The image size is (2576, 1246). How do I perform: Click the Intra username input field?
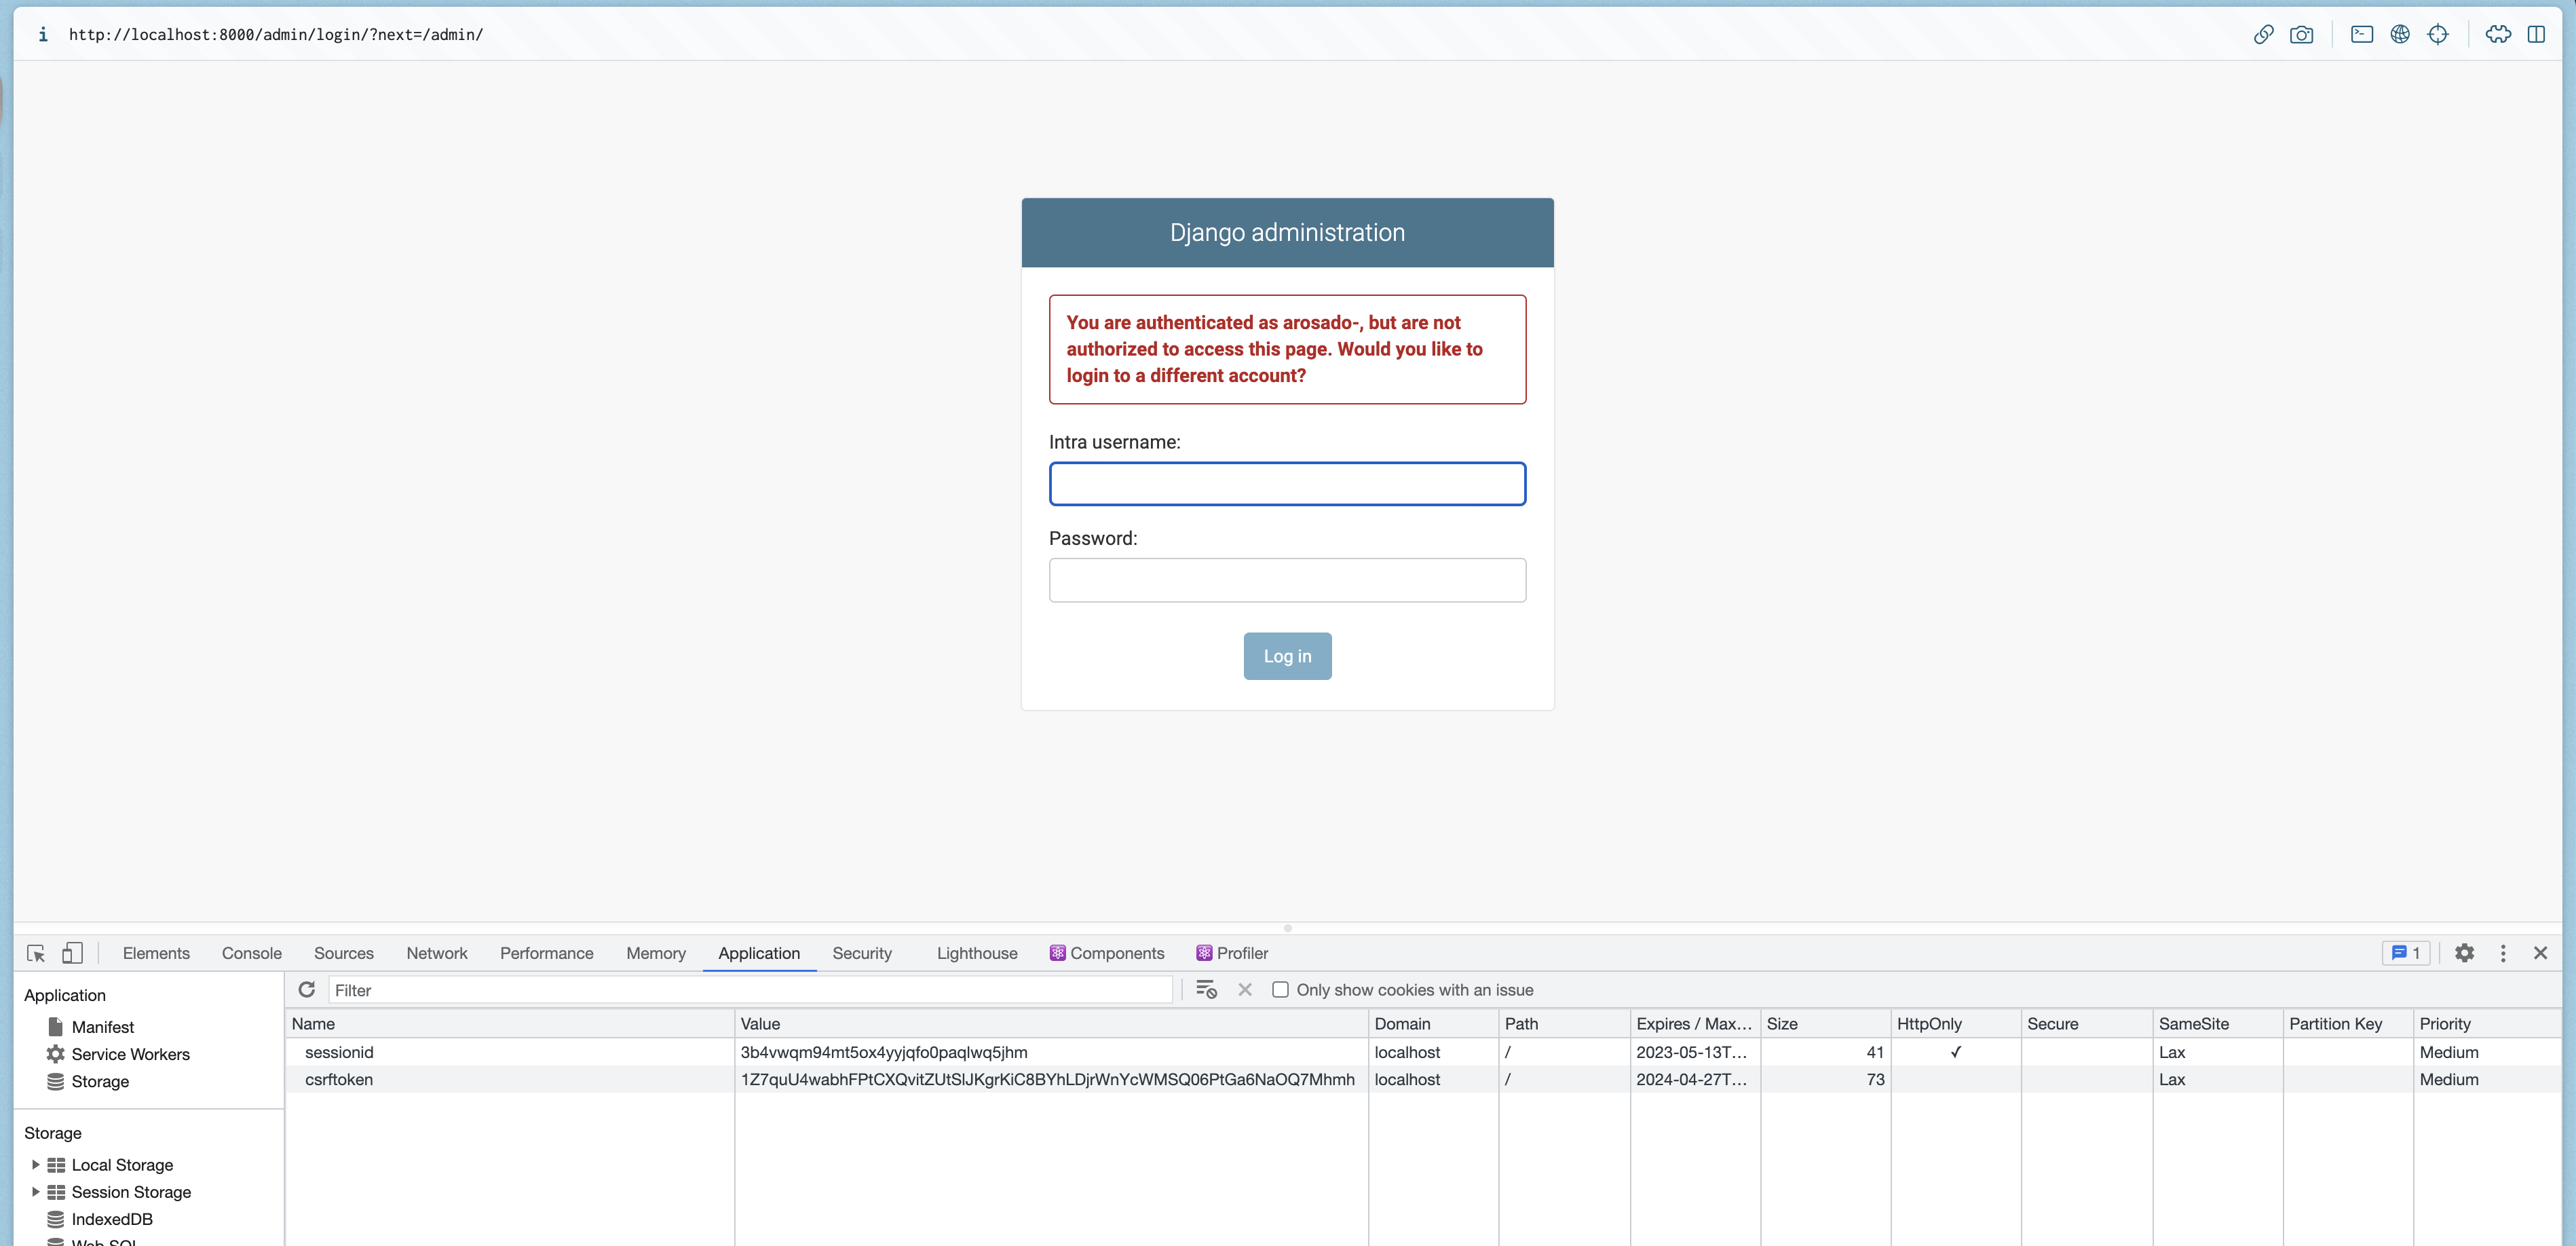tap(1288, 483)
